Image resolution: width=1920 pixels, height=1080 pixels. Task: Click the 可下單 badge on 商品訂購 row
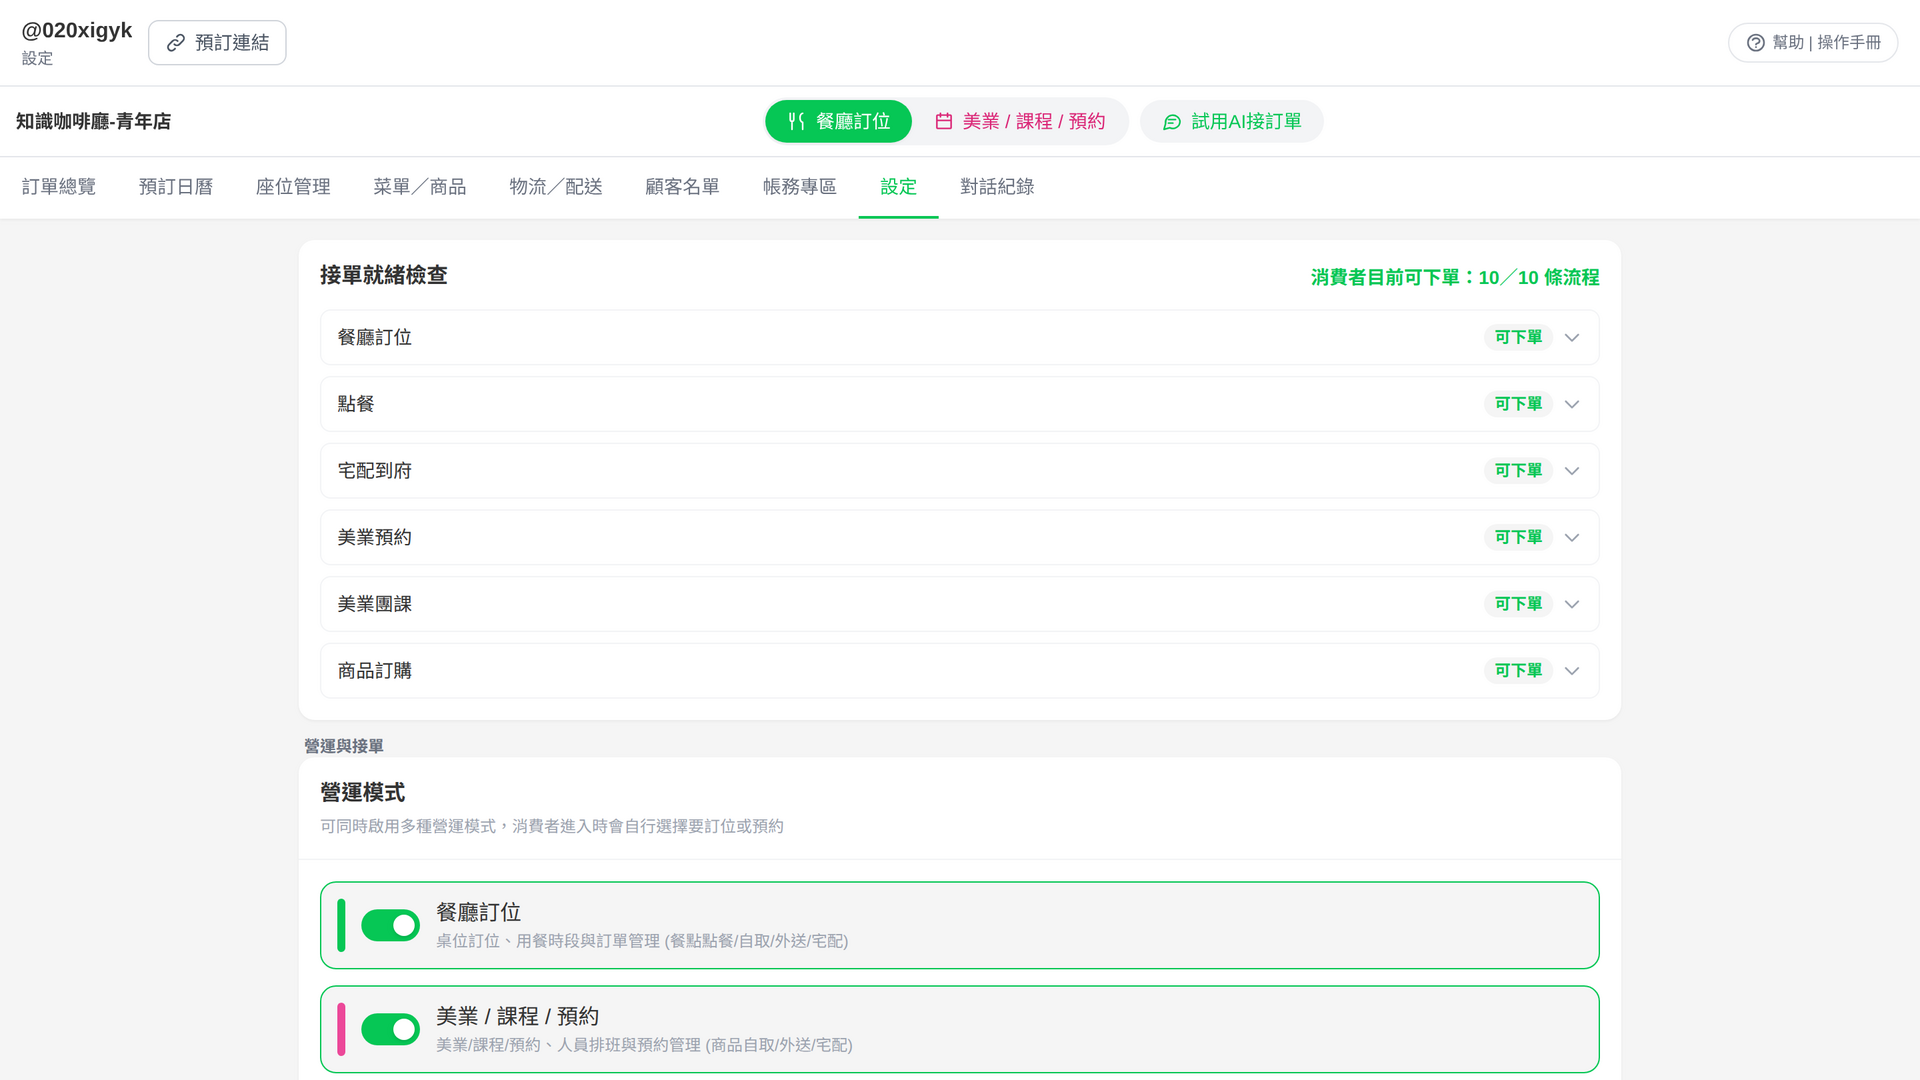[1518, 671]
